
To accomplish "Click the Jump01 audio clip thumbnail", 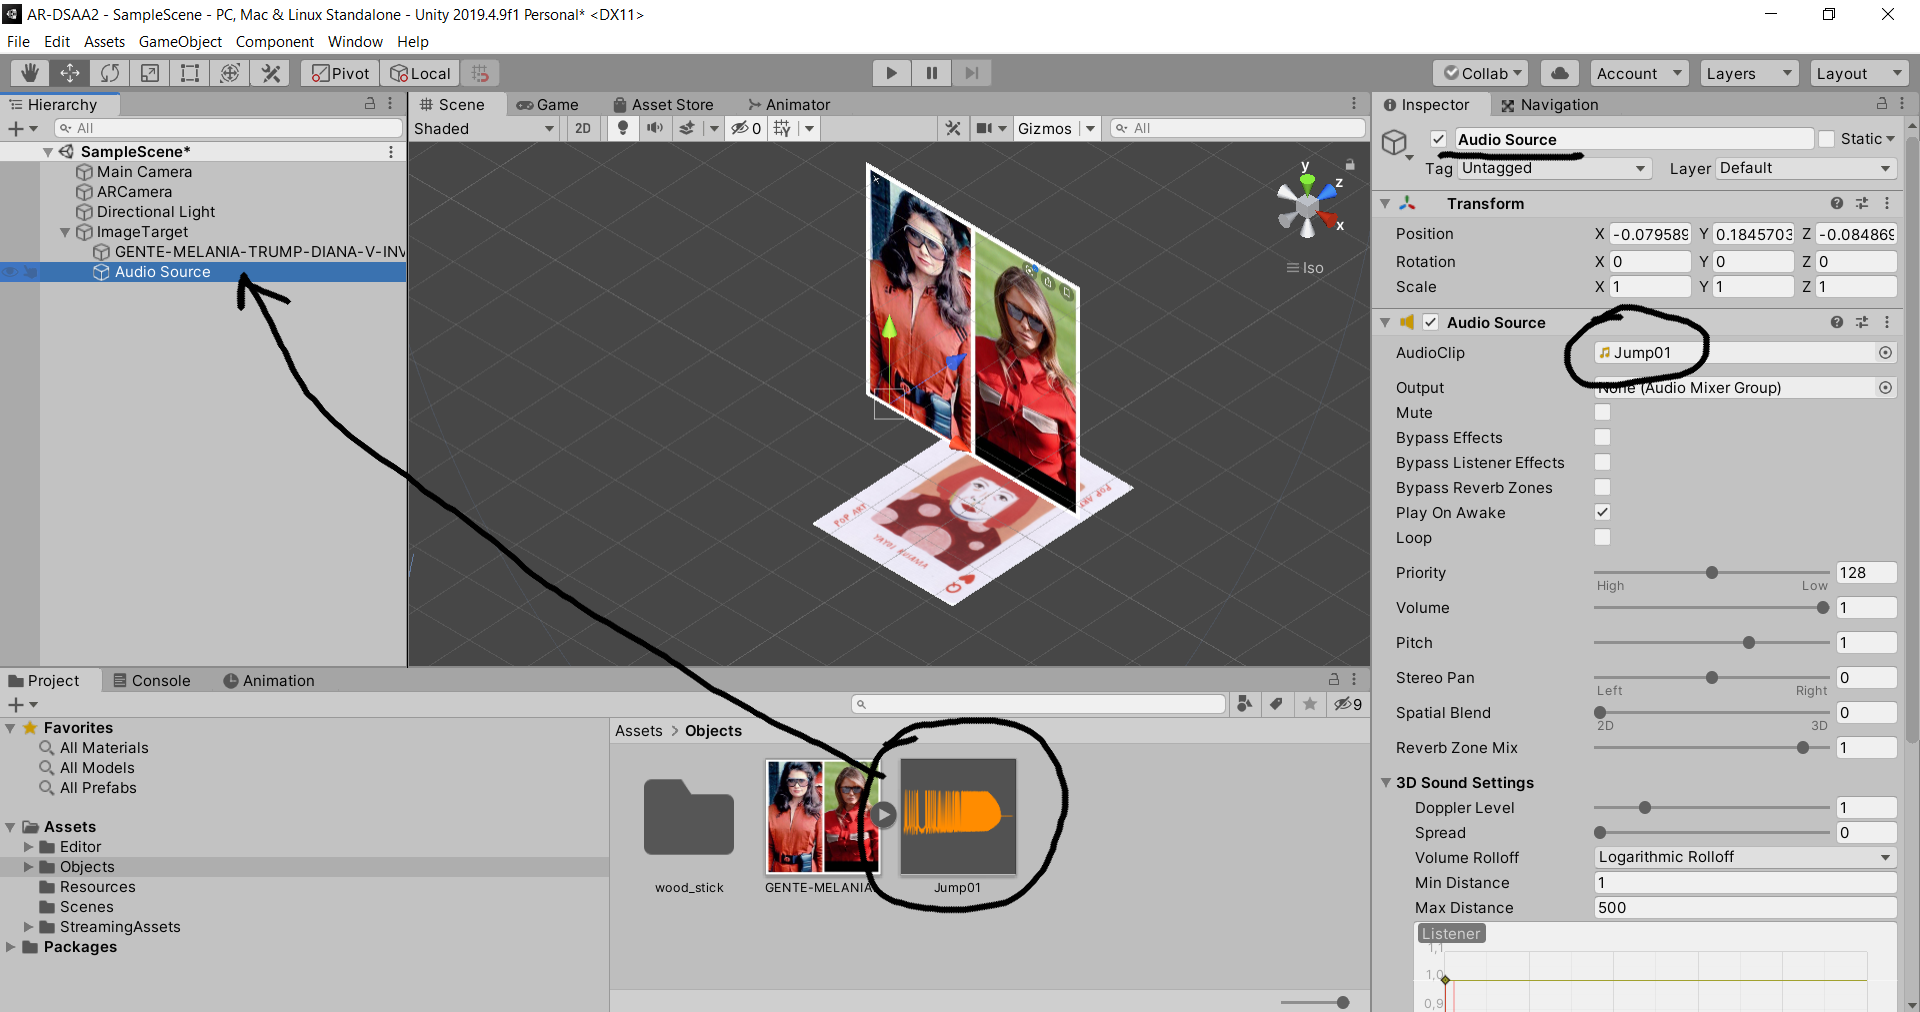I will (x=957, y=816).
